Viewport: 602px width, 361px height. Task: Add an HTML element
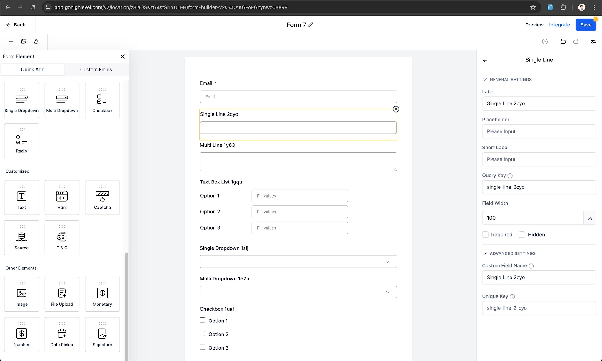tap(62, 197)
